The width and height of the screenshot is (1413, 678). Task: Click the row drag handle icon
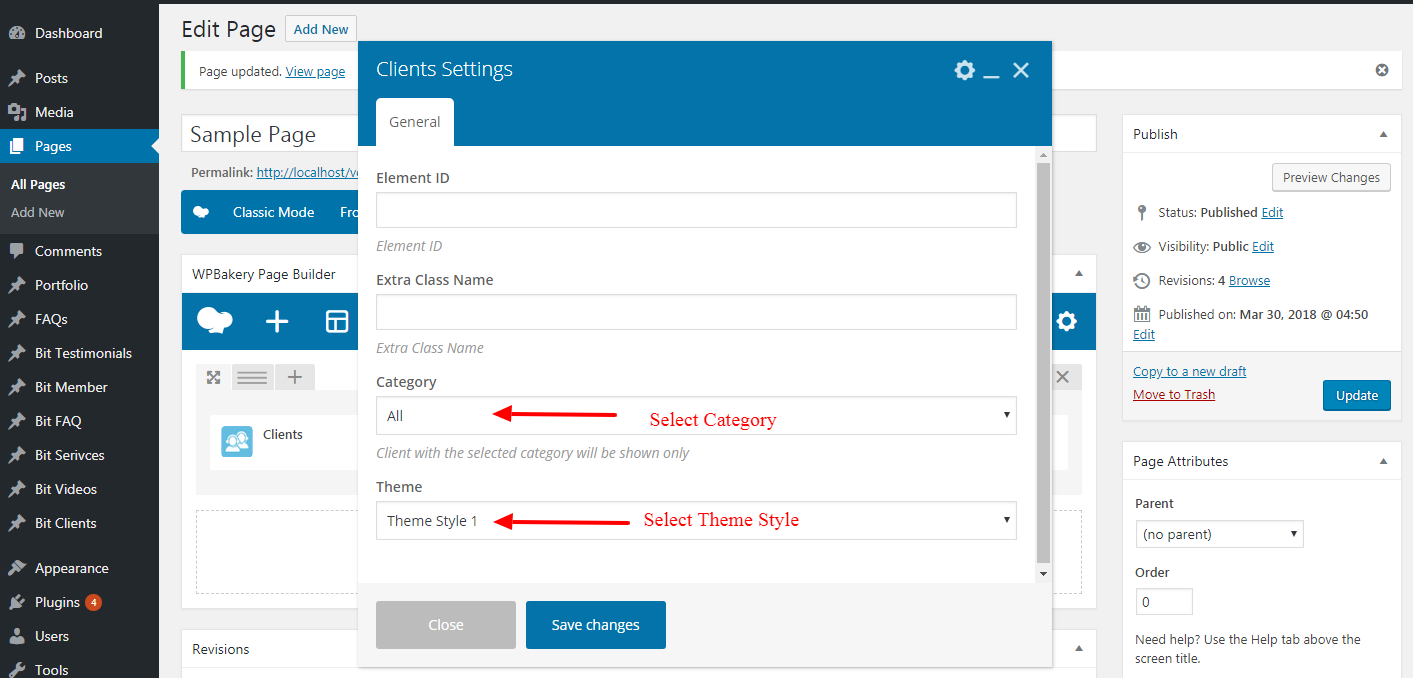pyautogui.click(x=252, y=377)
